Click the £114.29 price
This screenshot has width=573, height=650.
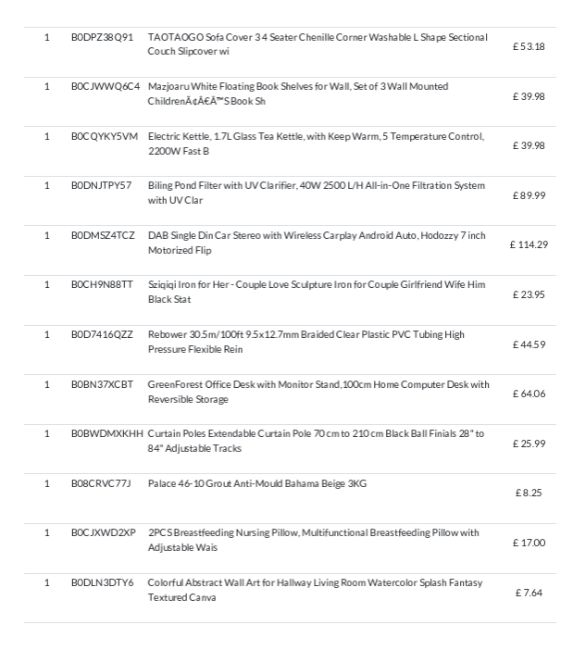pyautogui.click(x=529, y=245)
